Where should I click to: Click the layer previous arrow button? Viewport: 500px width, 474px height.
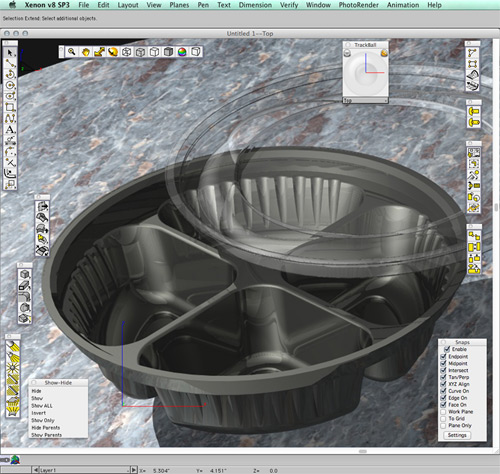click(36, 470)
